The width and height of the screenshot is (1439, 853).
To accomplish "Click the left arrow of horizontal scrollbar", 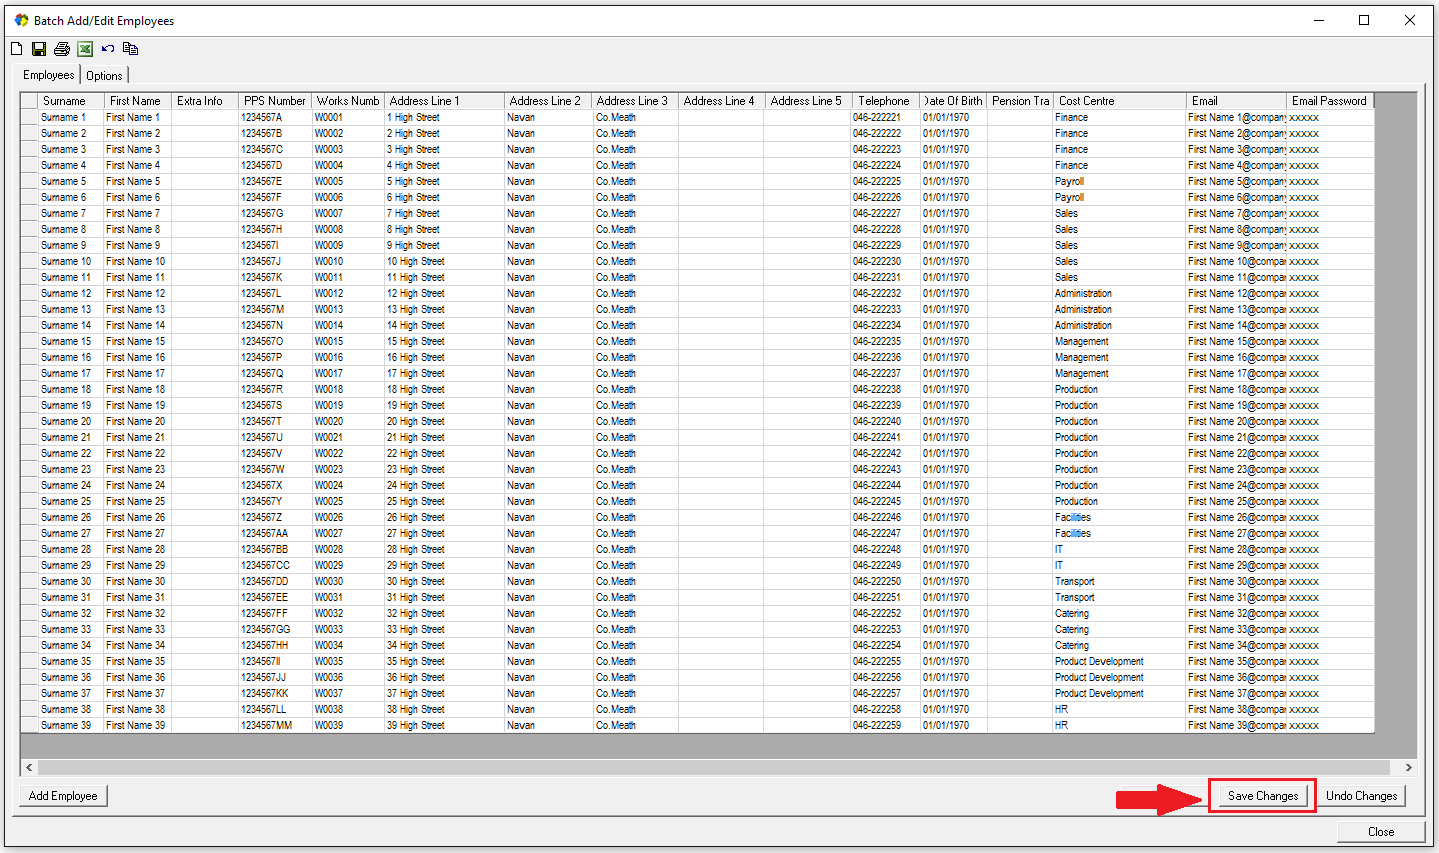I will click(x=29, y=768).
